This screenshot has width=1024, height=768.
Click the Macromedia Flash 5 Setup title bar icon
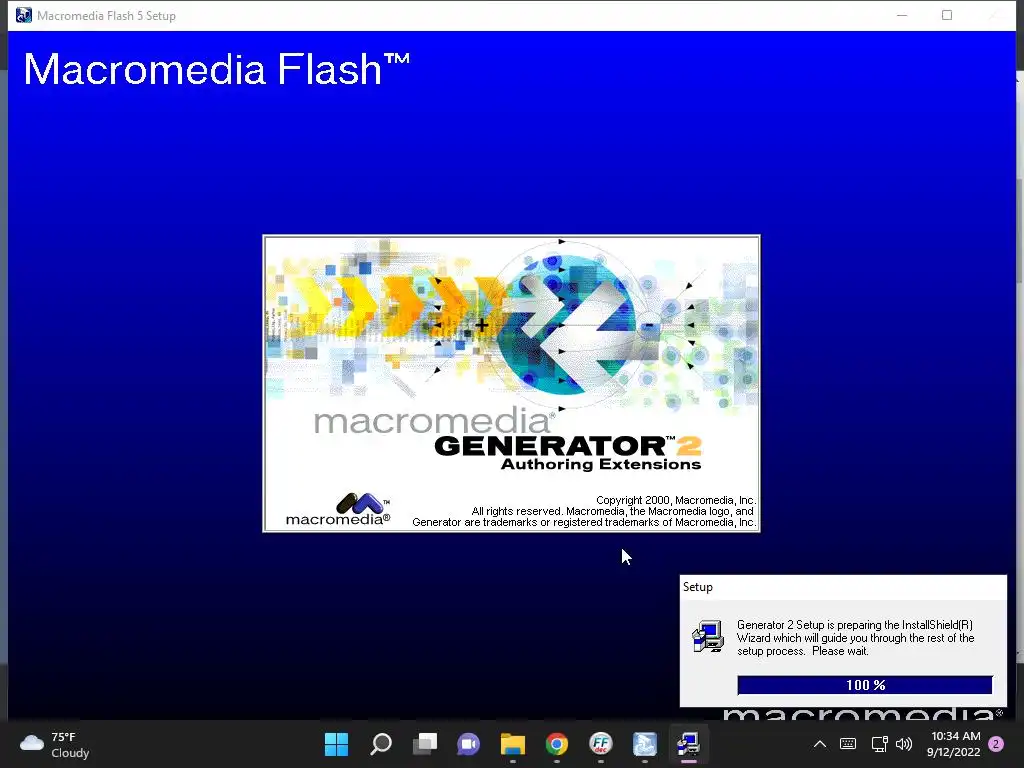tap(24, 16)
